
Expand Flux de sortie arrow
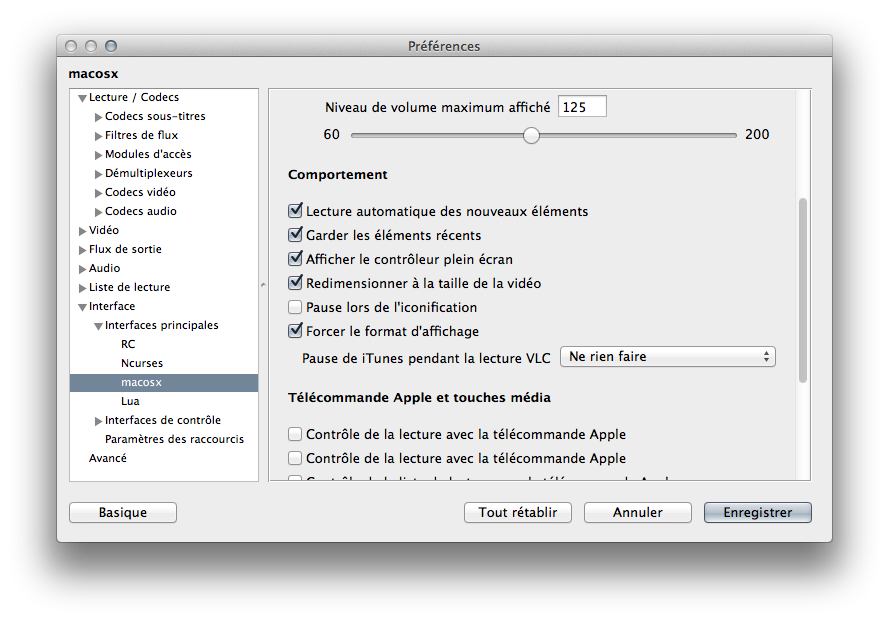[82, 250]
